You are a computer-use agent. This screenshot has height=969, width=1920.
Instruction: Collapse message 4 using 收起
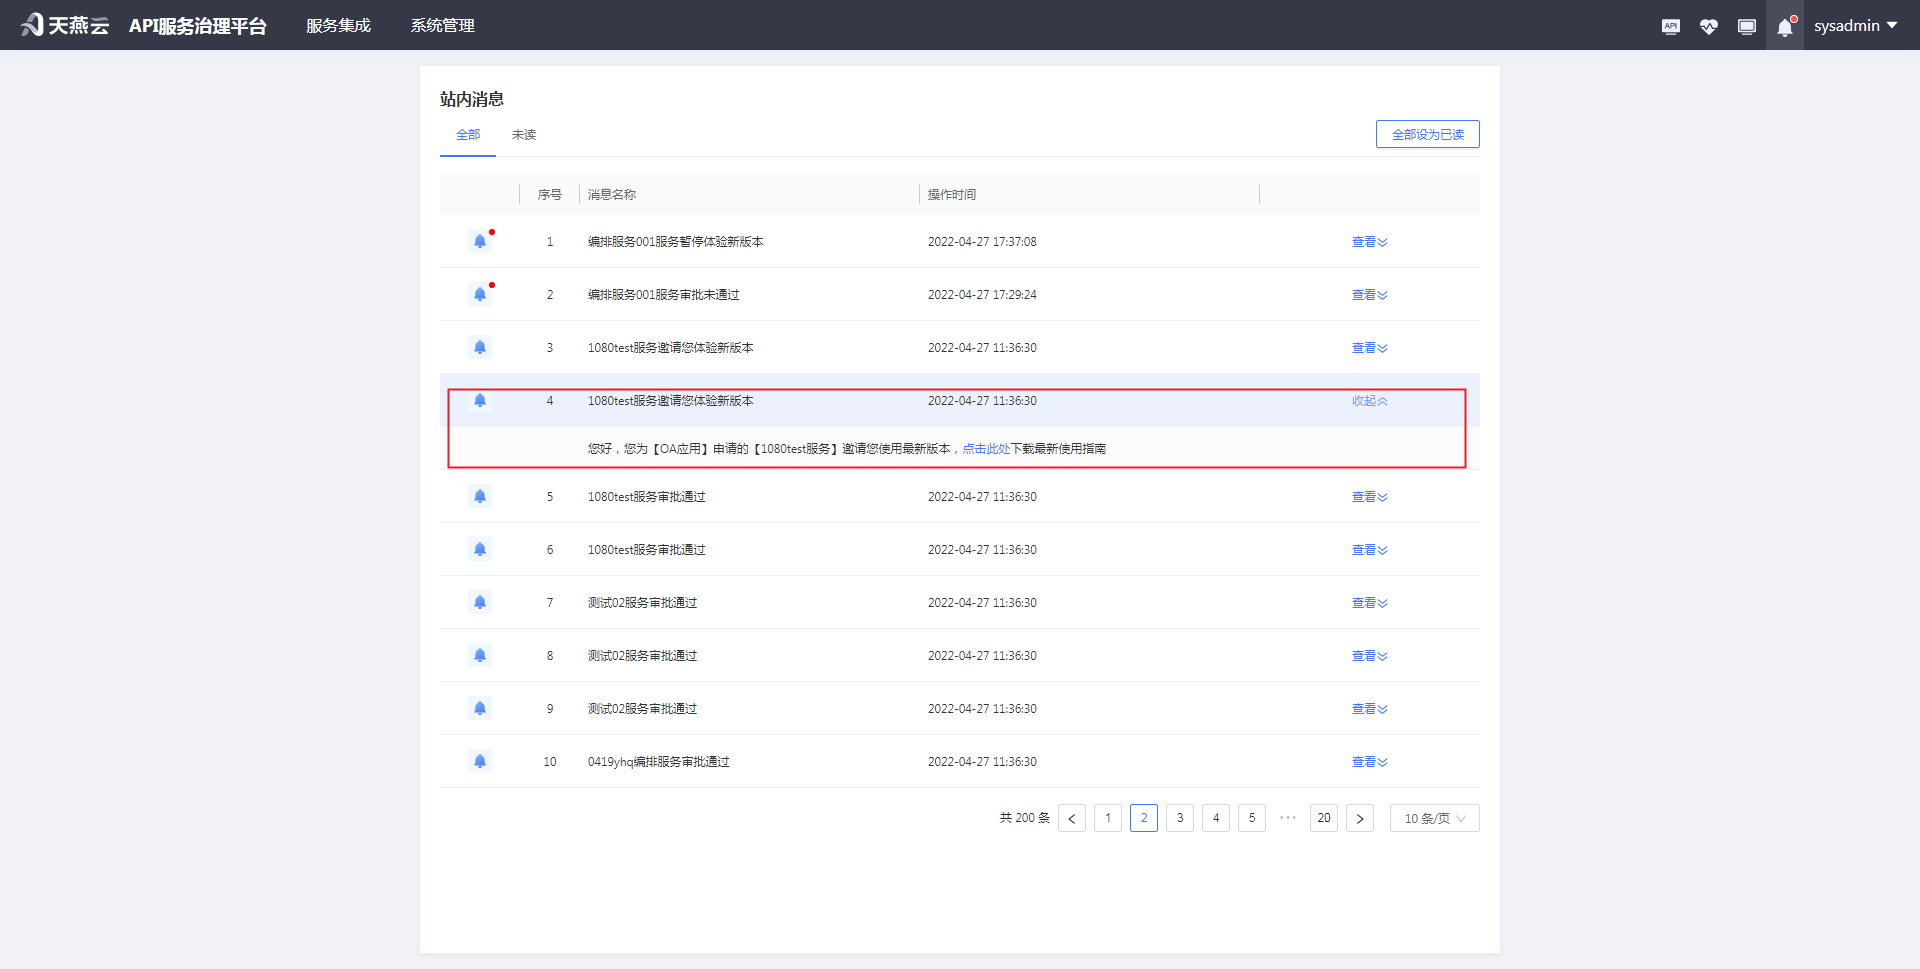click(x=1369, y=401)
